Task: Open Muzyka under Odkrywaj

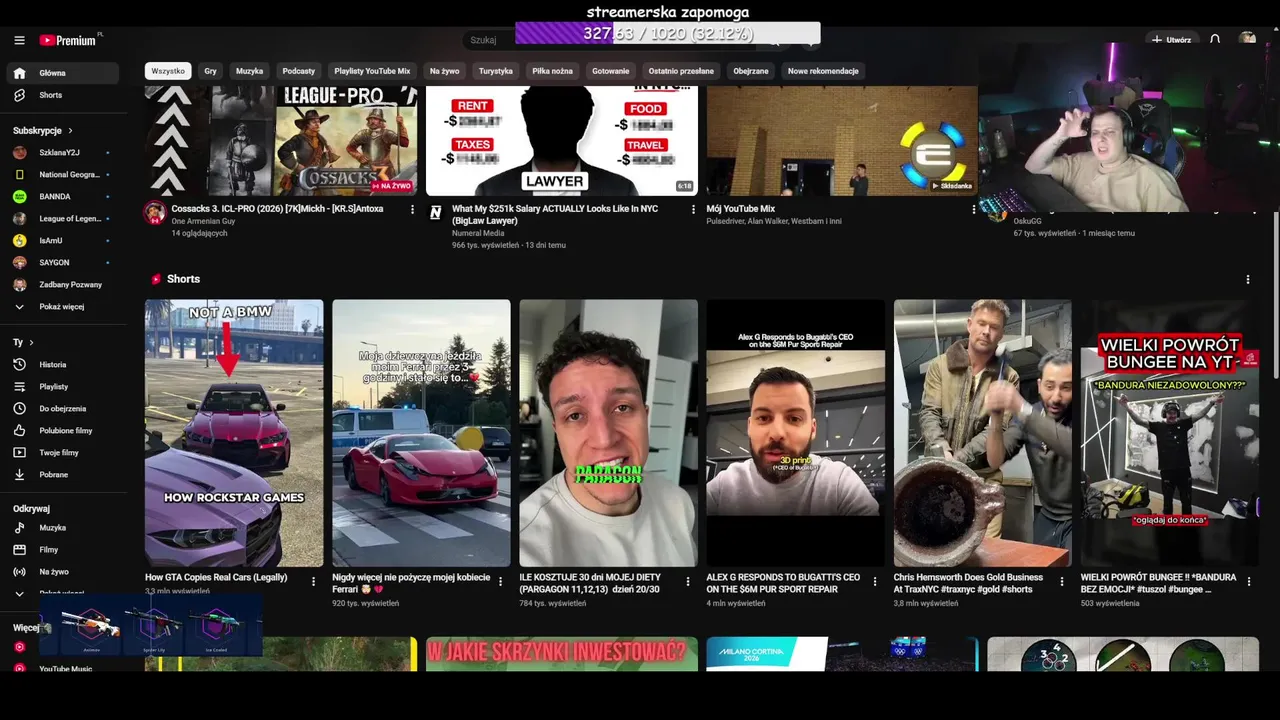Action: coord(62,528)
